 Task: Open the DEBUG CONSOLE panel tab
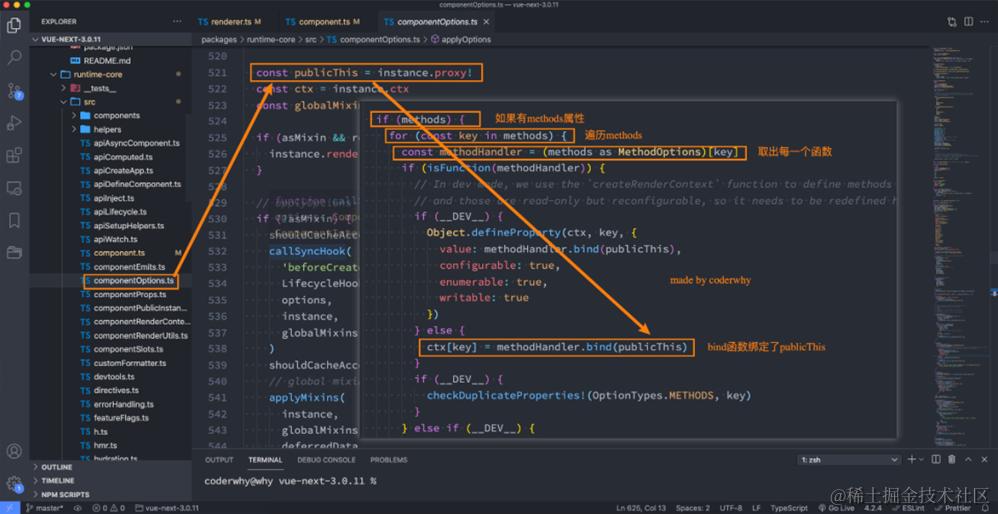coord(326,460)
